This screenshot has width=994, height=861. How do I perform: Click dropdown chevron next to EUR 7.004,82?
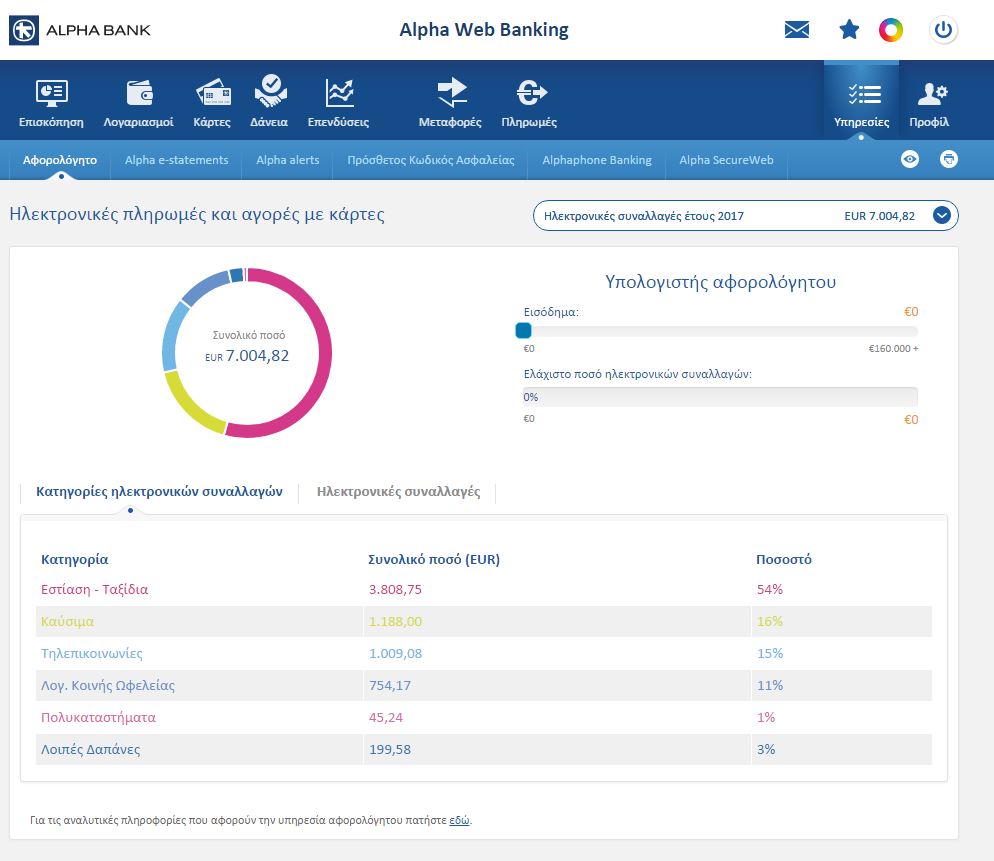[x=942, y=216]
